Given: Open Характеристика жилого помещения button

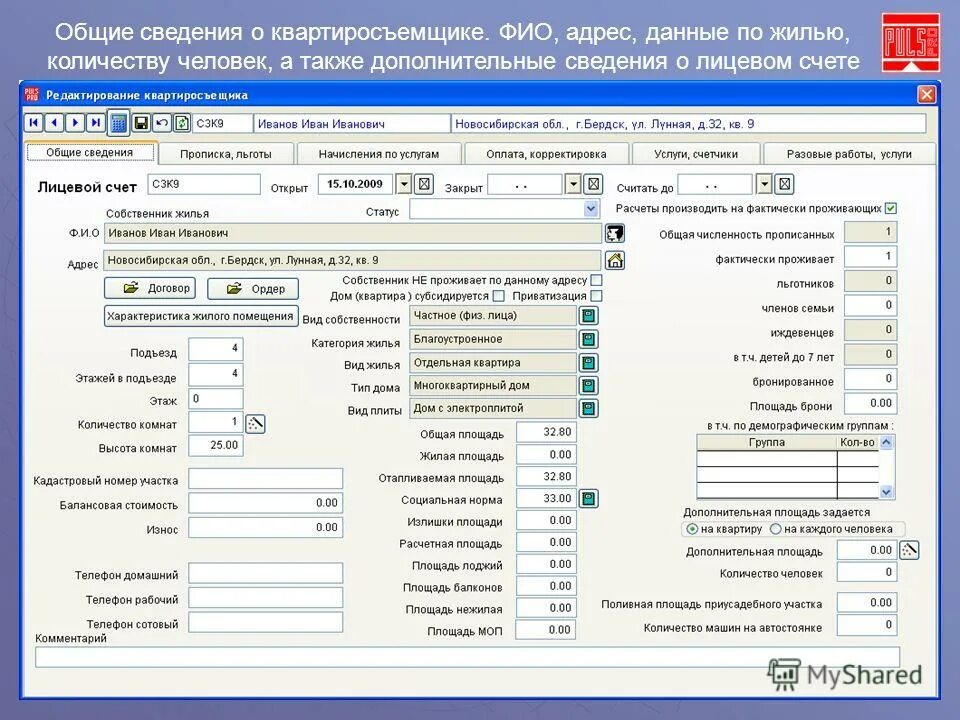Looking at the screenshot, I should [x=201, y=317].
